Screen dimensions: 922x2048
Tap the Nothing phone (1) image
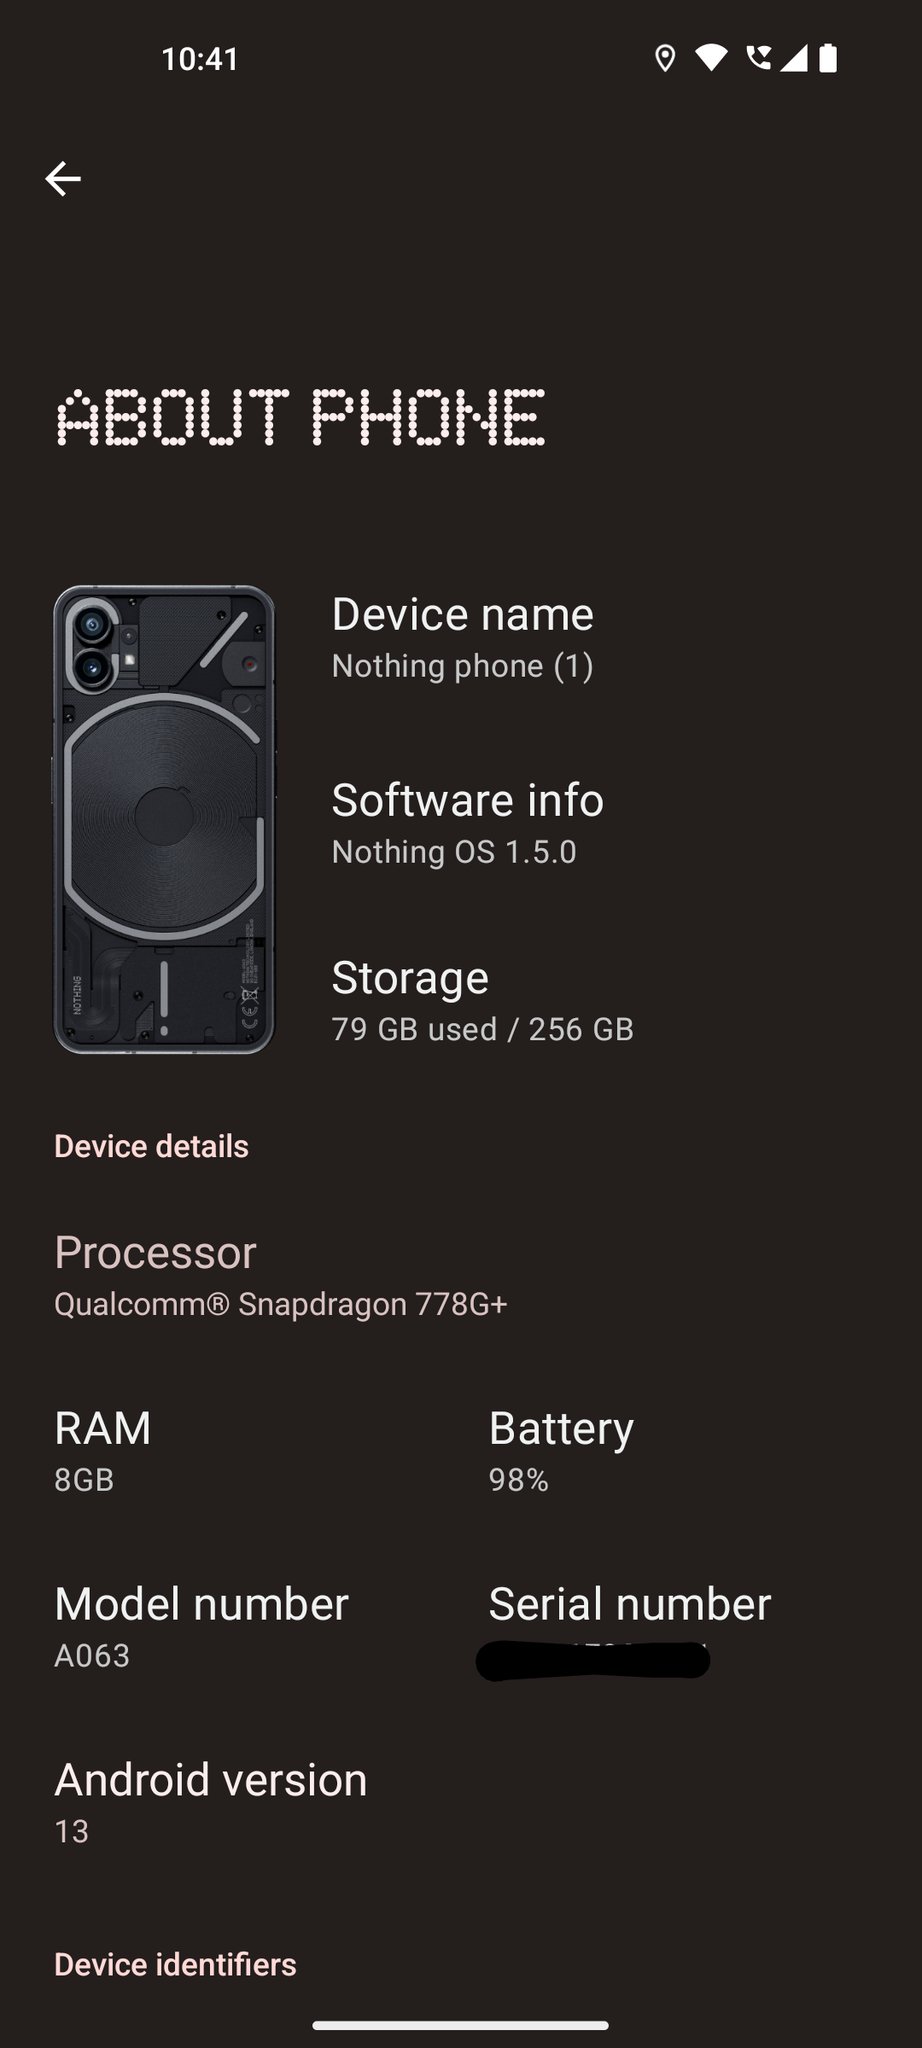pyautogui.click(x=164, y=819)
